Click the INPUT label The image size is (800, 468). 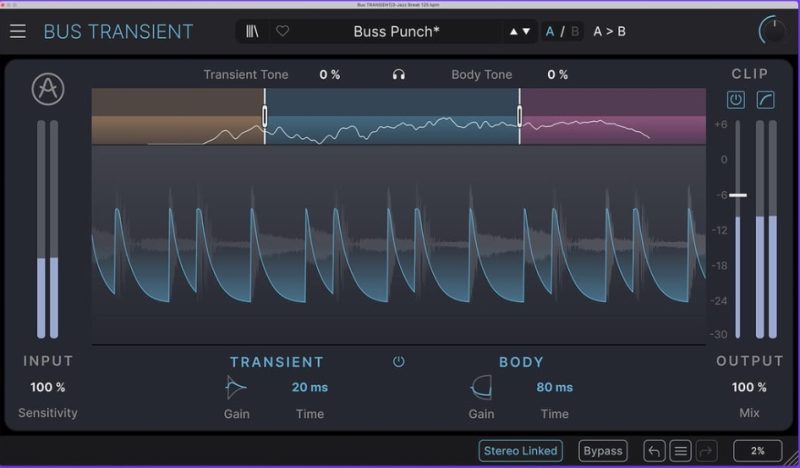click(x=48, y=361)
